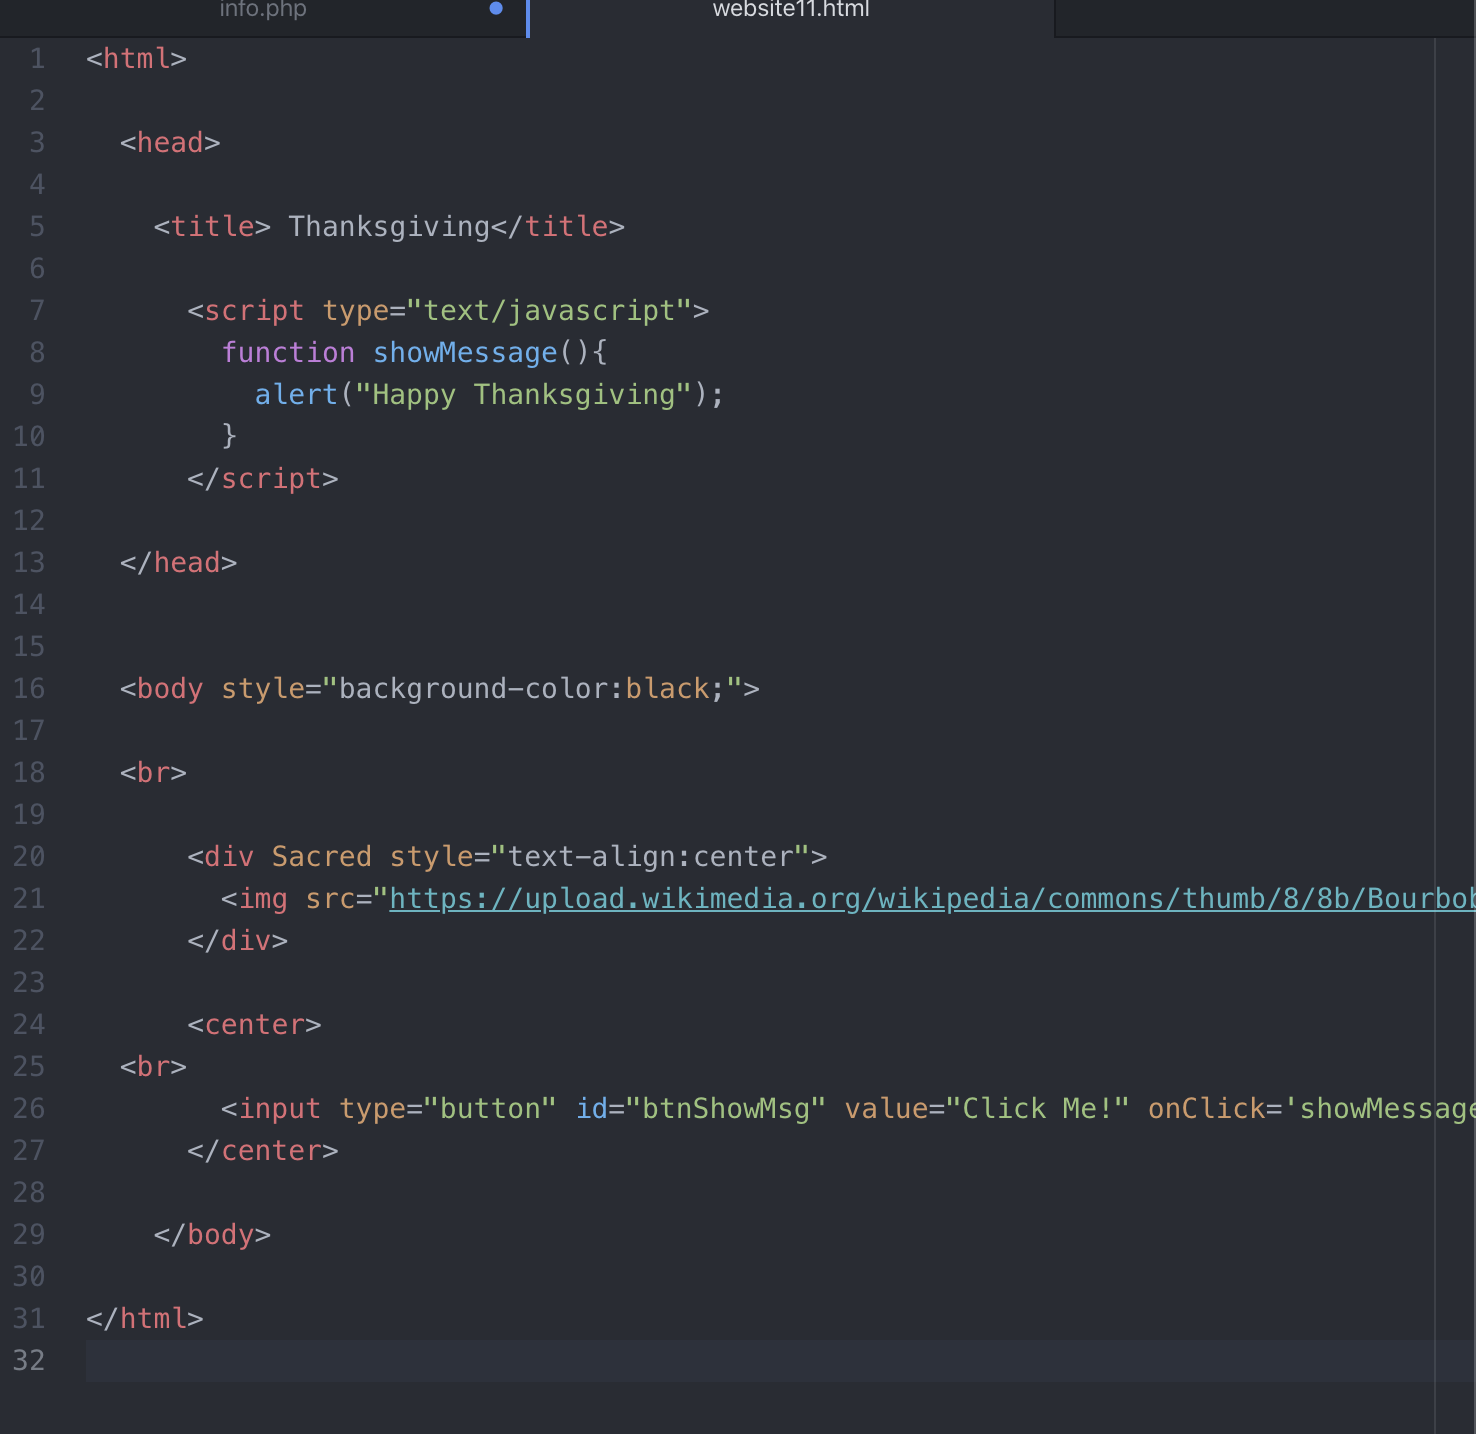The image size is (1476, 1434).
Task: Click the "btnShowMsg" id value
Action: [x=726, y=1109]
